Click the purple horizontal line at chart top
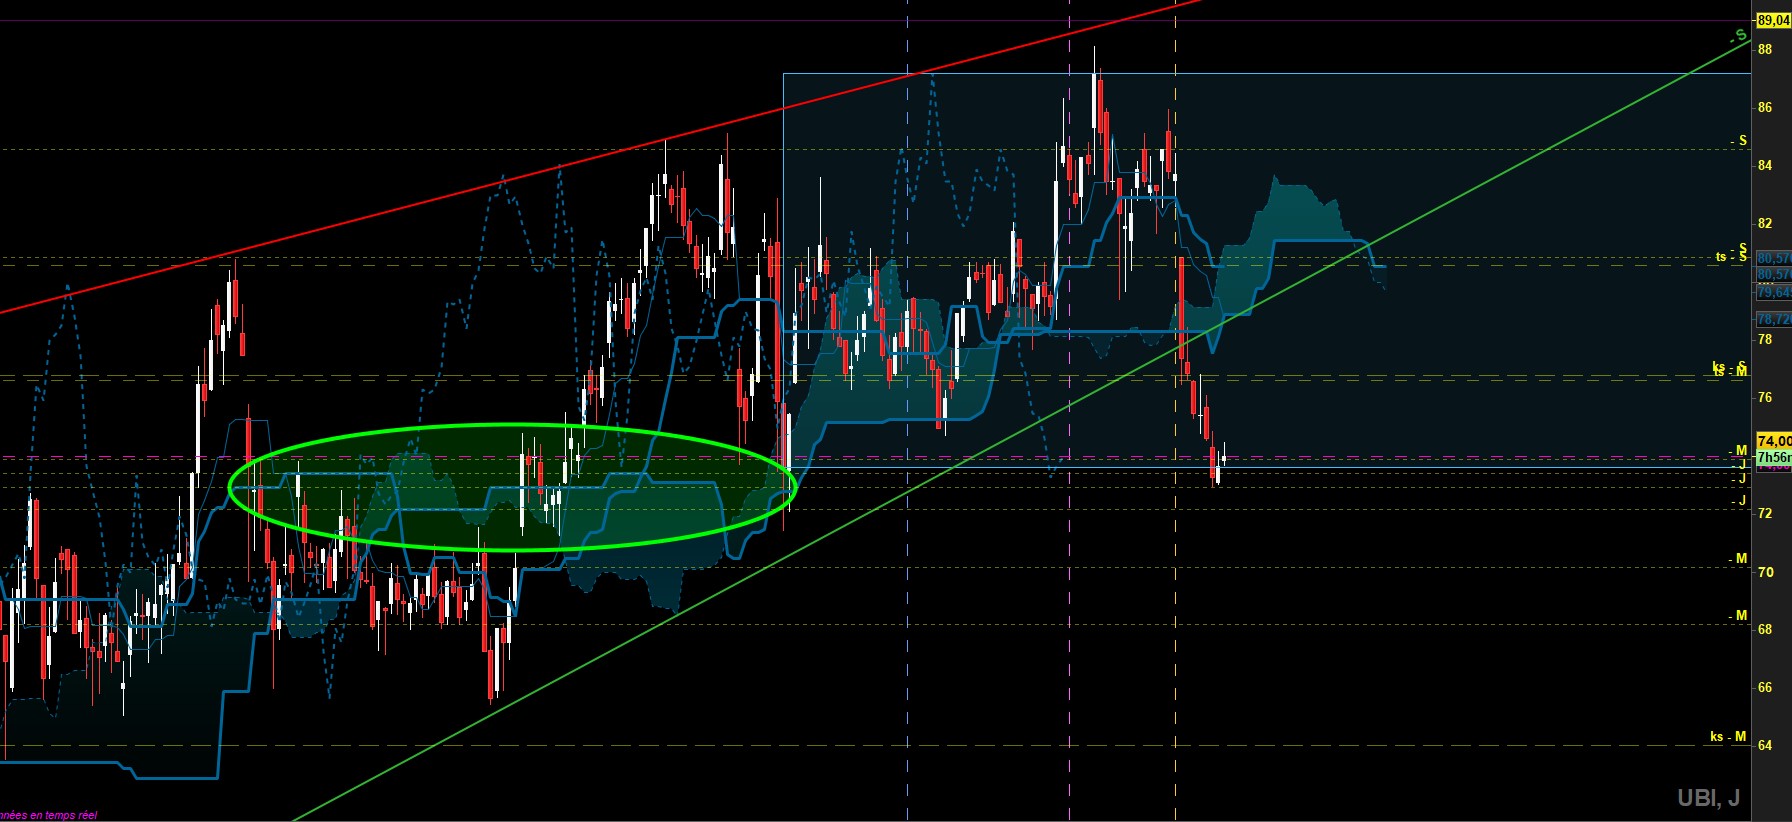The width and height of the screenshot is (1792, 822). point(876,20)
